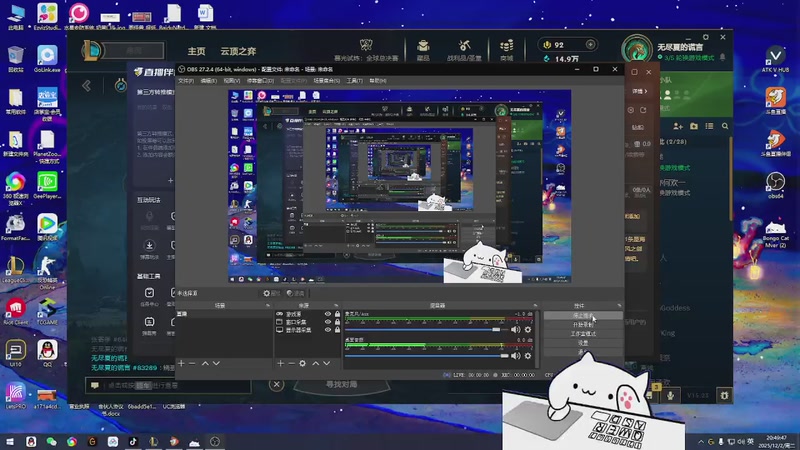Viewport: 800px width, 450px height.
Task: Pop out the 控件 dock via header icon
Action: tap(619, 306)
